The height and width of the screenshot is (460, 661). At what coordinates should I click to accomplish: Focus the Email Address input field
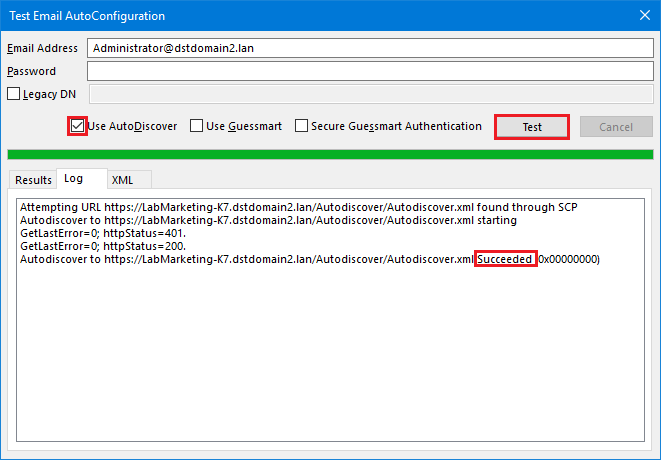[370, 48]
